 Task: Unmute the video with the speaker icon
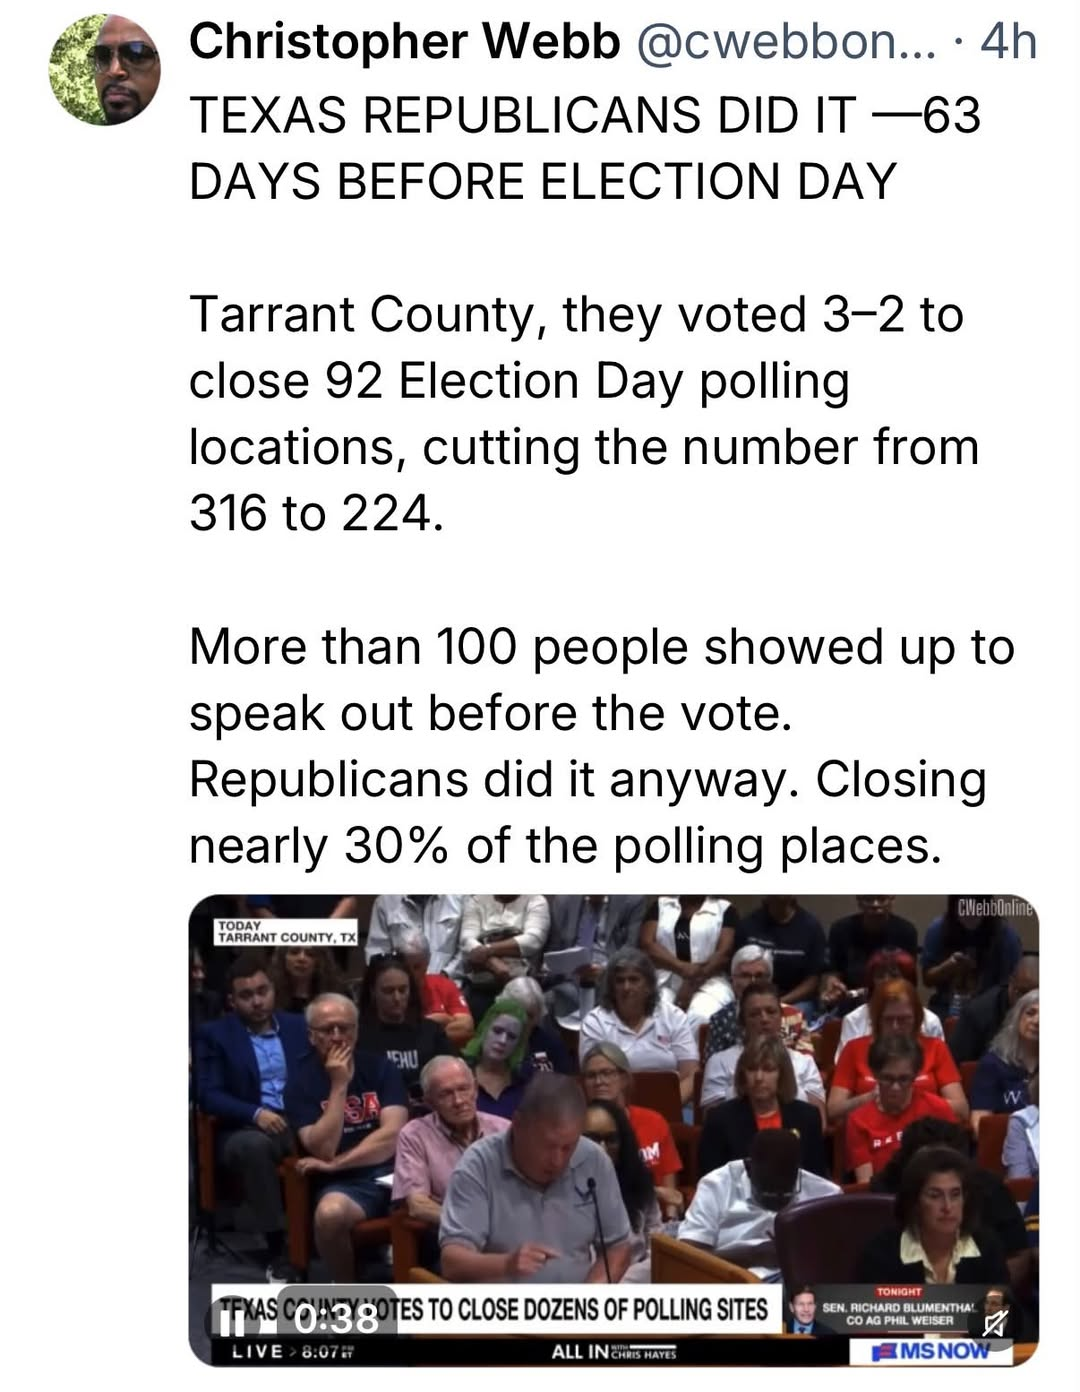pos(993,1324)
